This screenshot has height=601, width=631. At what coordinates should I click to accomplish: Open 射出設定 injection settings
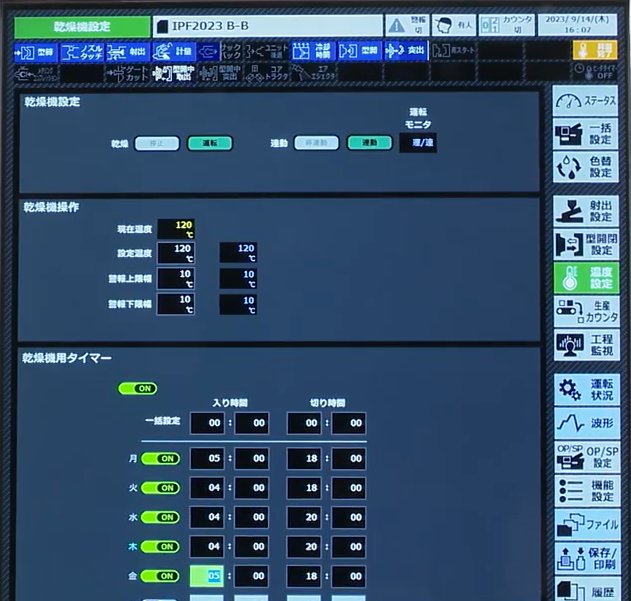[x=586, y=211]
